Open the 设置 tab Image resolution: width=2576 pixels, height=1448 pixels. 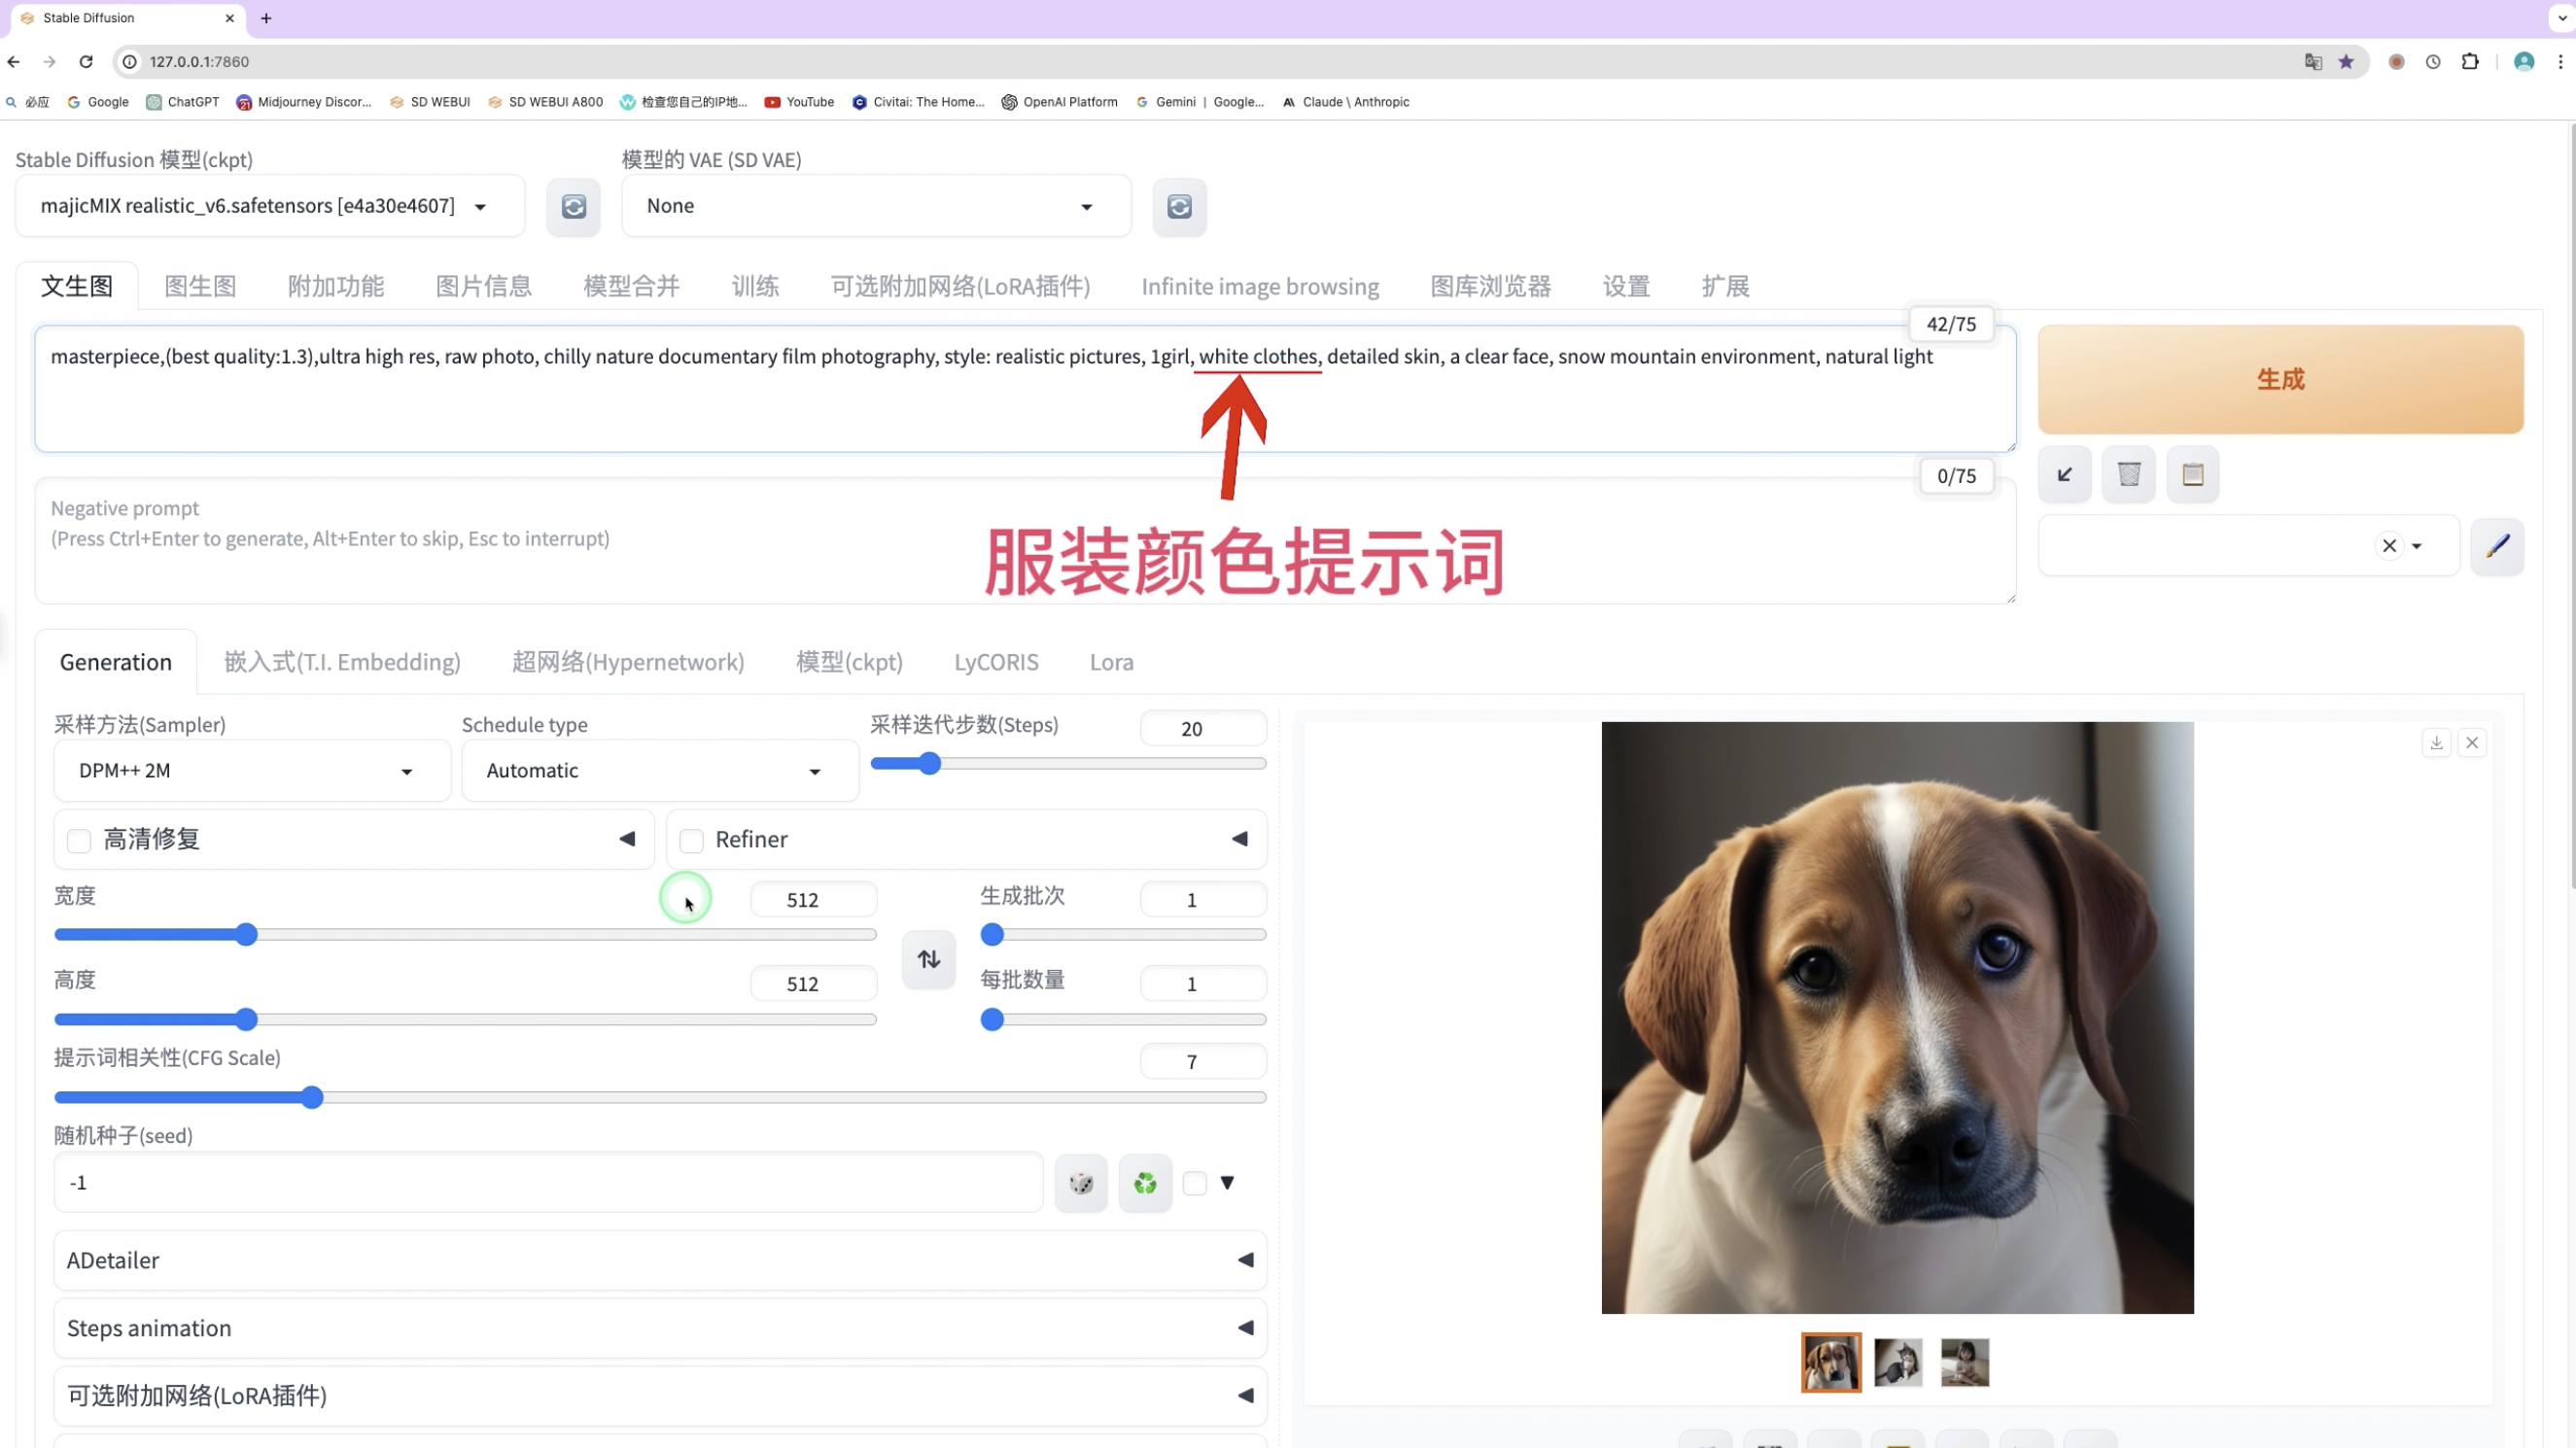tap(1626, 287)
